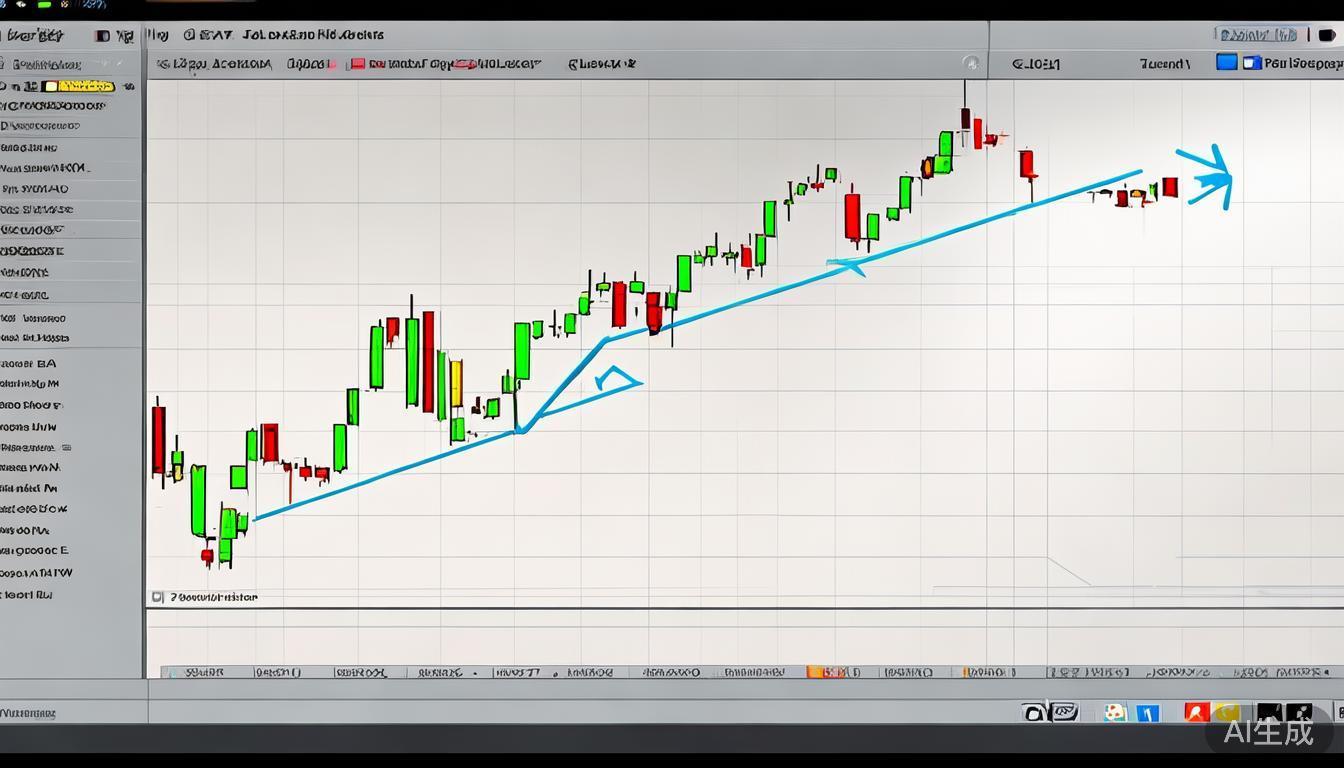Click the red box icon in chart toolbar
1344x768 pixels.
[357, 64]
